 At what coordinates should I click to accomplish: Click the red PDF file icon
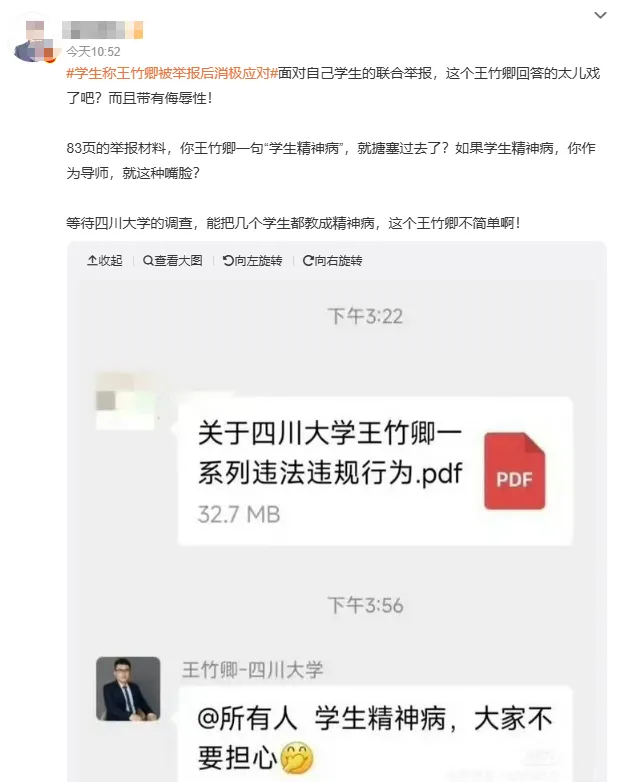(x=514, y=470)
